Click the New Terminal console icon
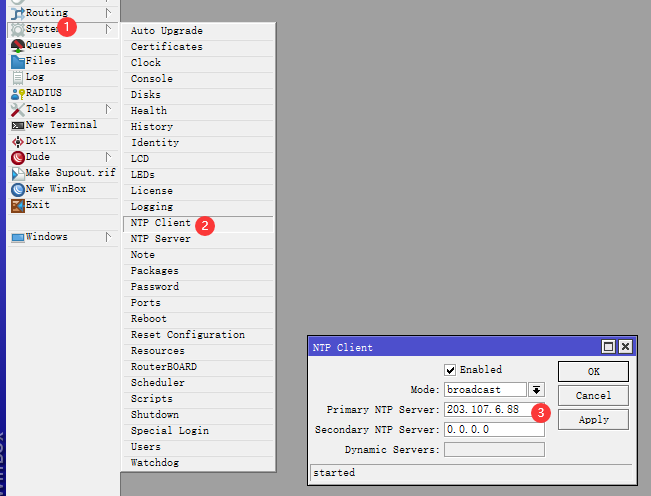The height and width of the screenshot is (496, 651). [x=18, y=125]
